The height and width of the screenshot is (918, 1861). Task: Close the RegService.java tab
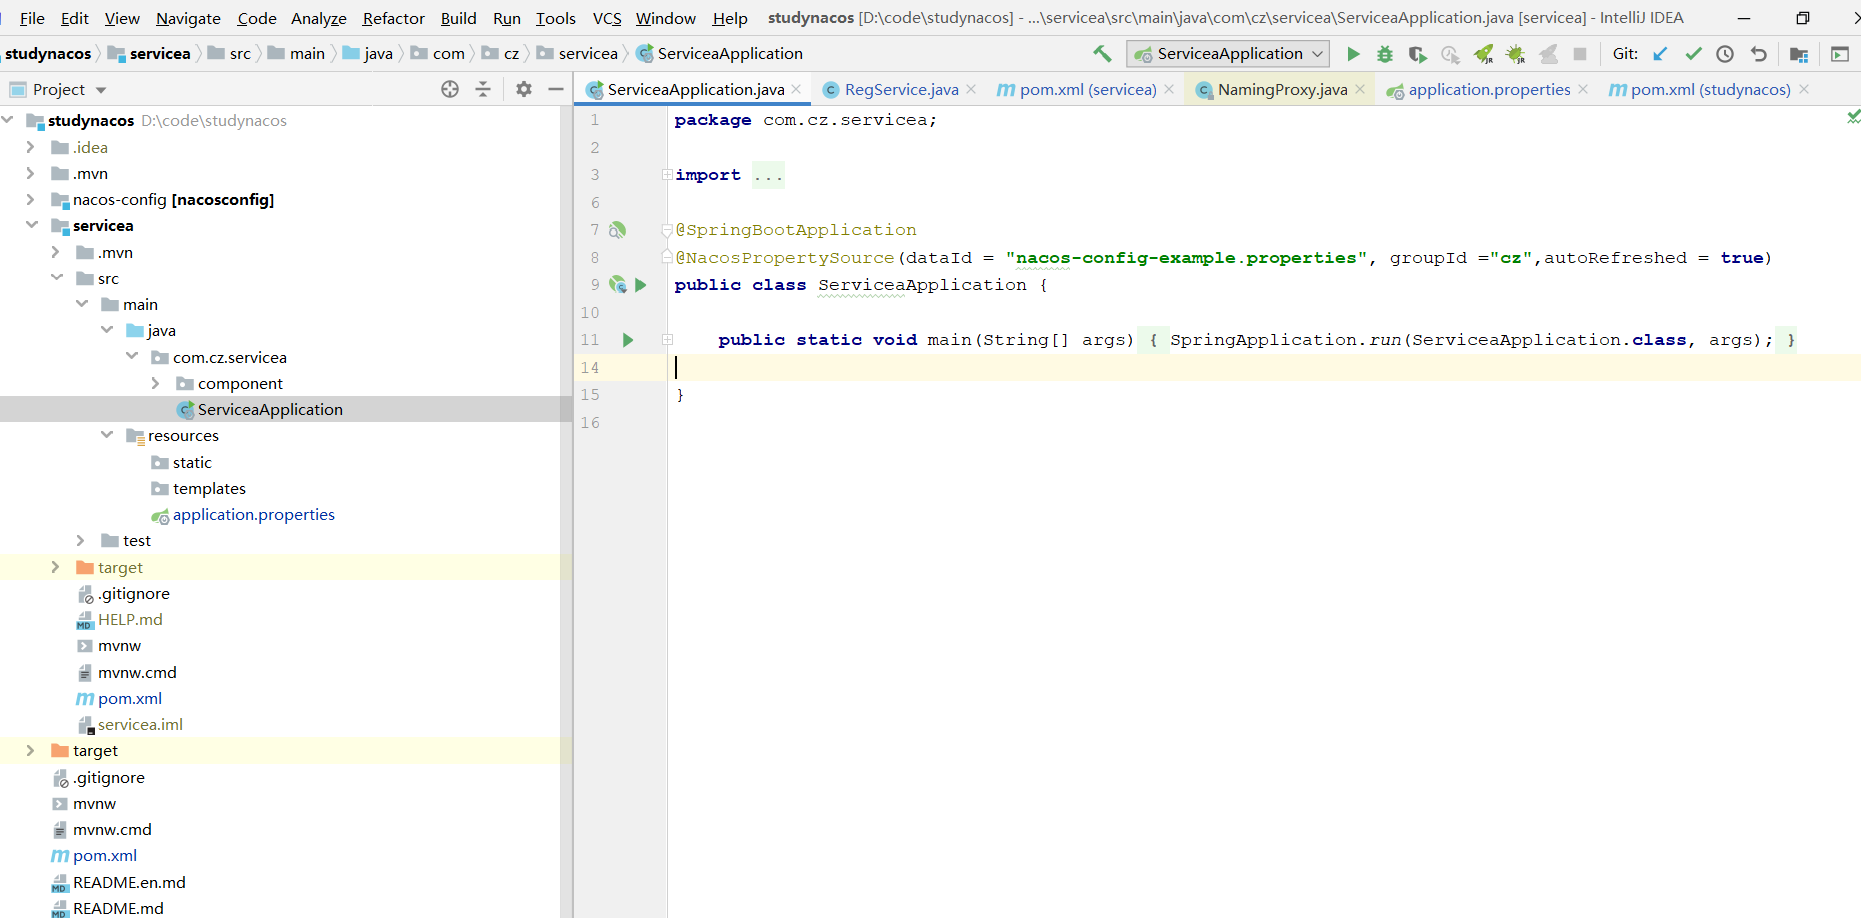[971, 89]
